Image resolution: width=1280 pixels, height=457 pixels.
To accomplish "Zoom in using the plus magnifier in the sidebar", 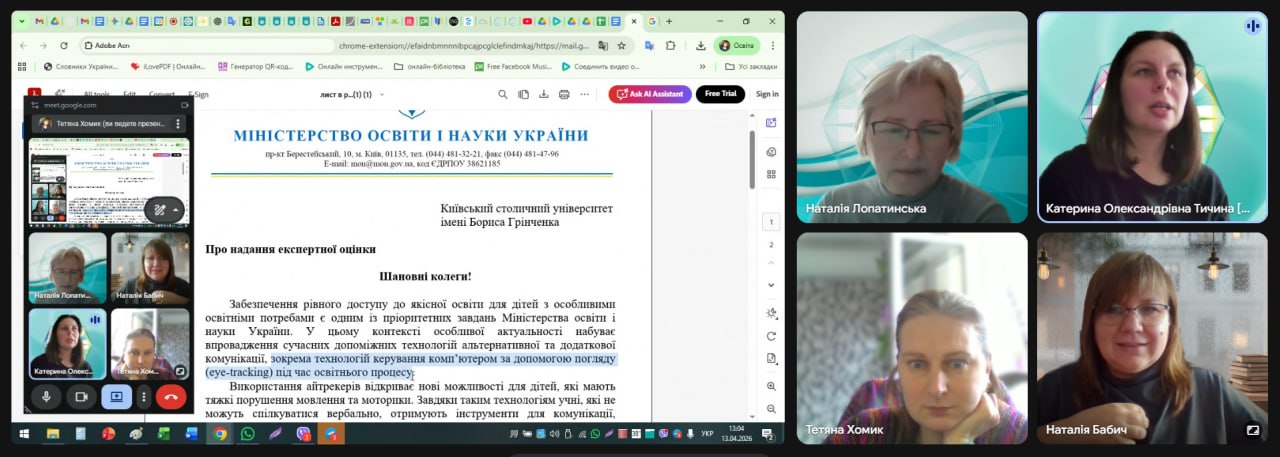I will [771, 386].
